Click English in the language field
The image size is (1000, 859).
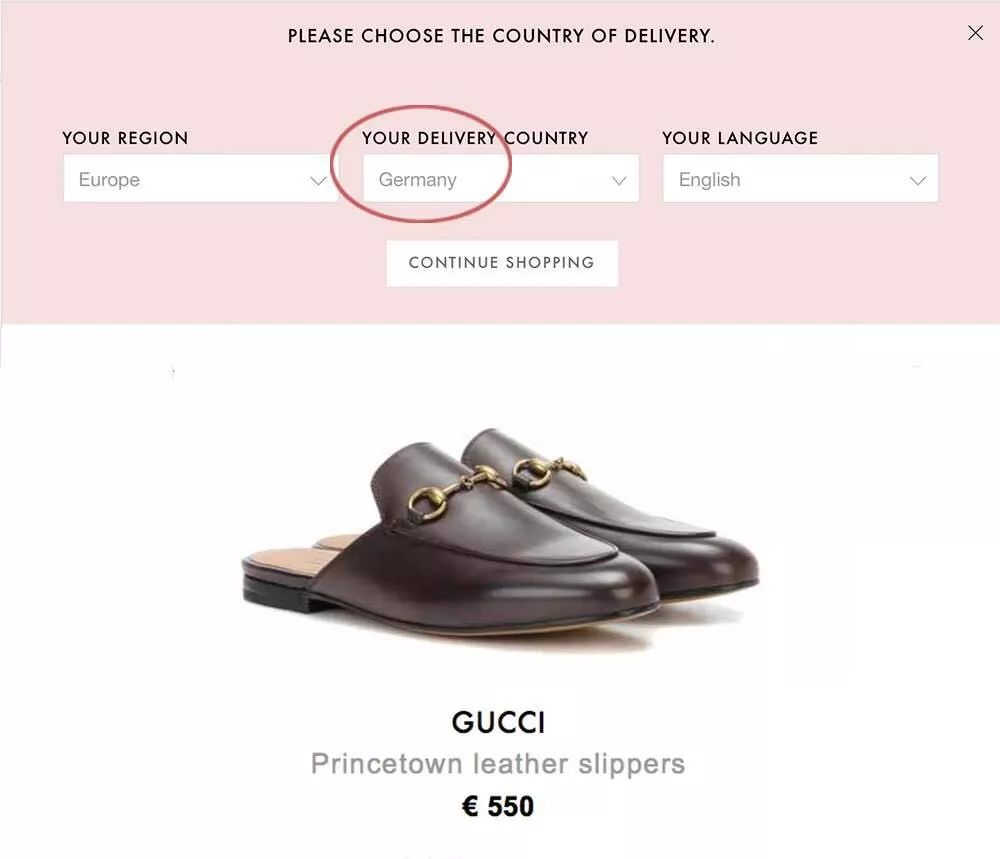point(709,180)
